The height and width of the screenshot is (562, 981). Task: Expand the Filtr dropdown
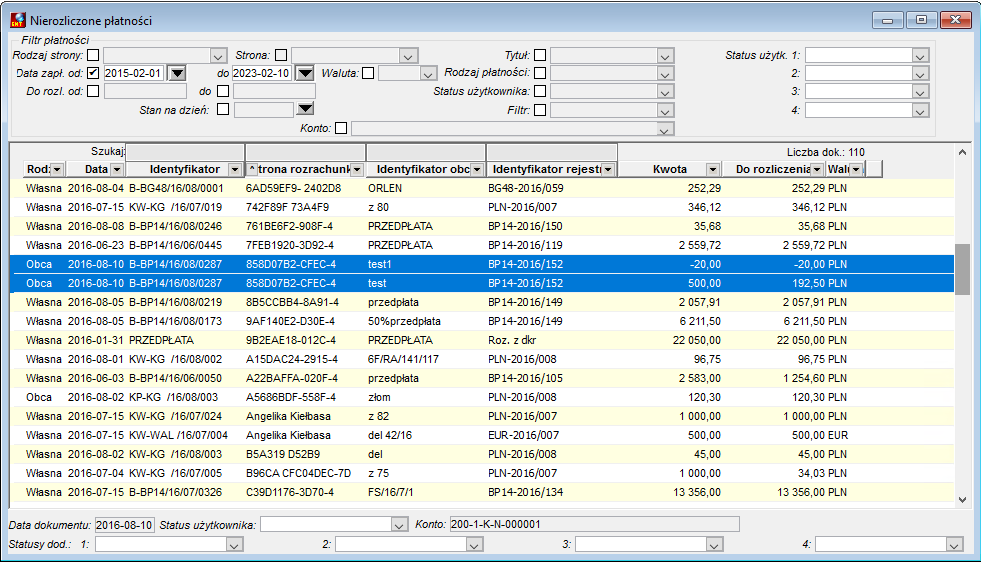tap(665, 111)
